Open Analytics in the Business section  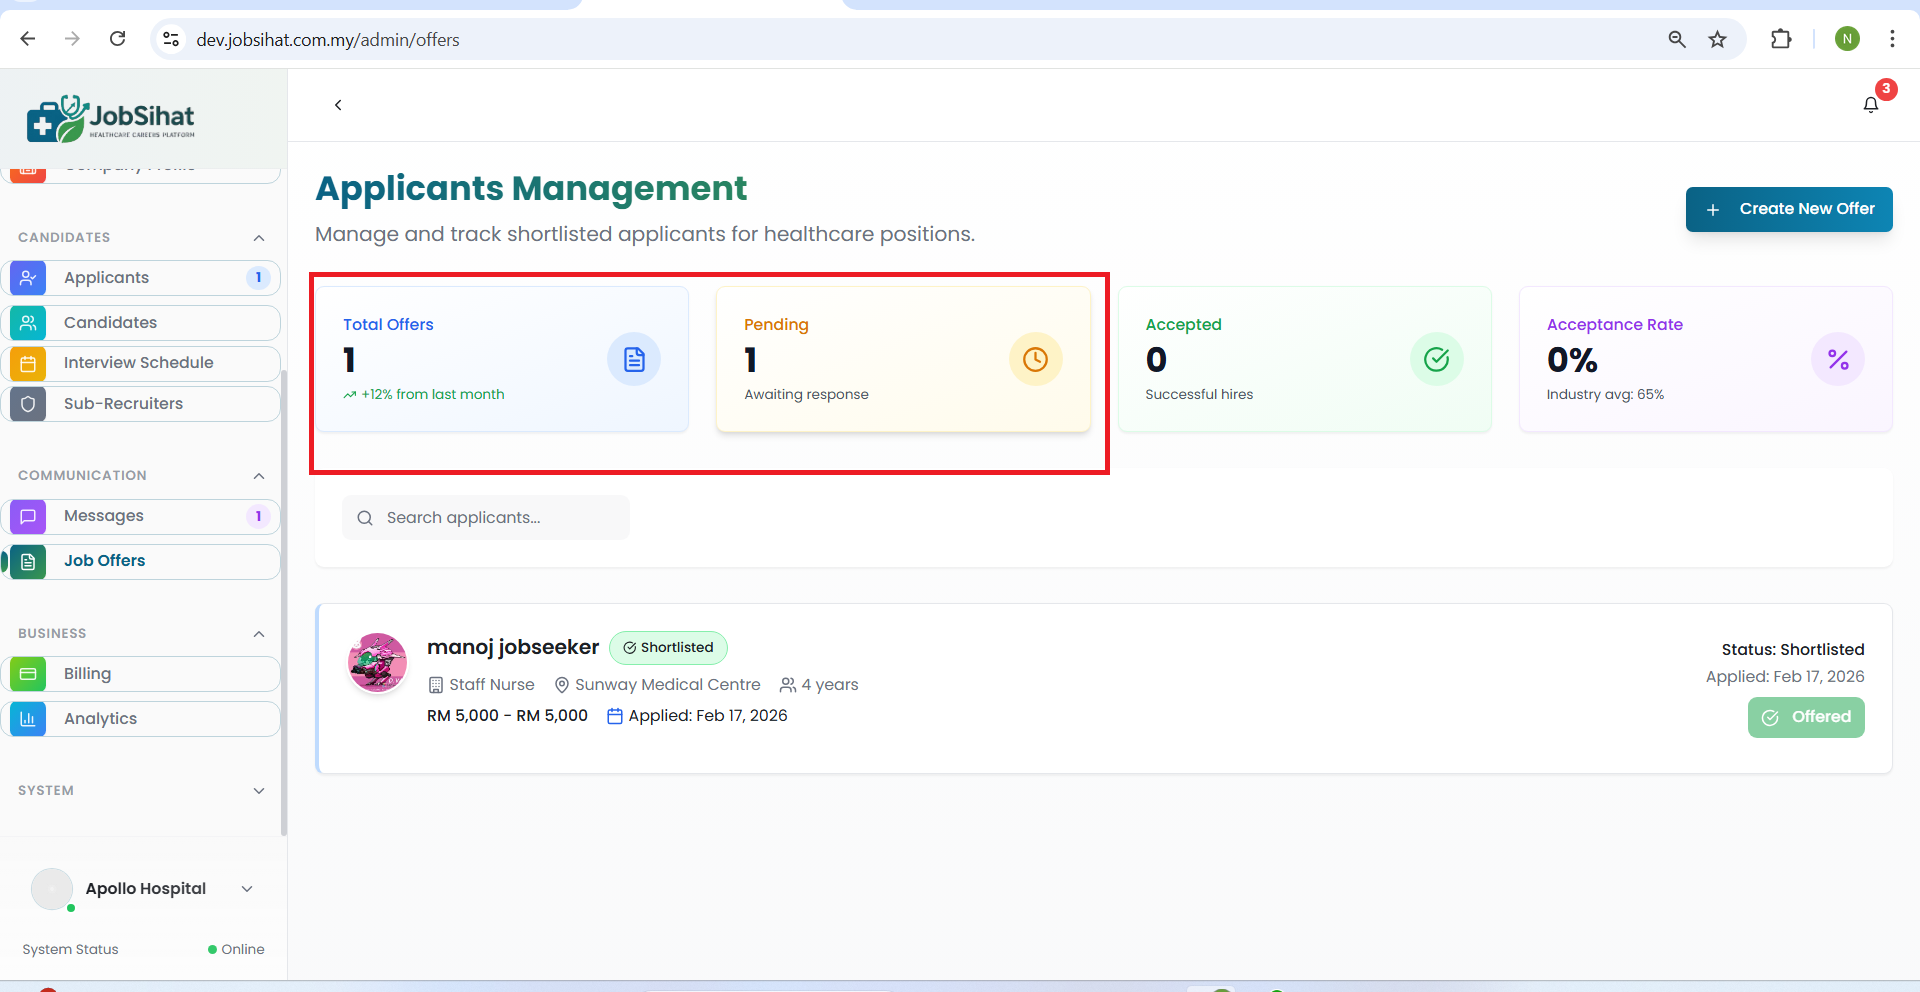pos(100,719)
